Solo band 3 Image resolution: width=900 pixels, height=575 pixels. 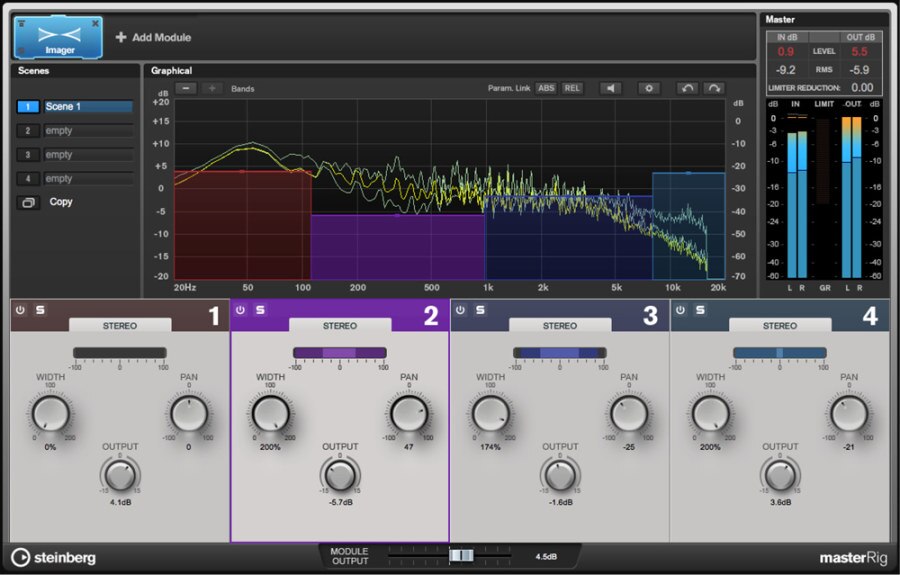480,310
